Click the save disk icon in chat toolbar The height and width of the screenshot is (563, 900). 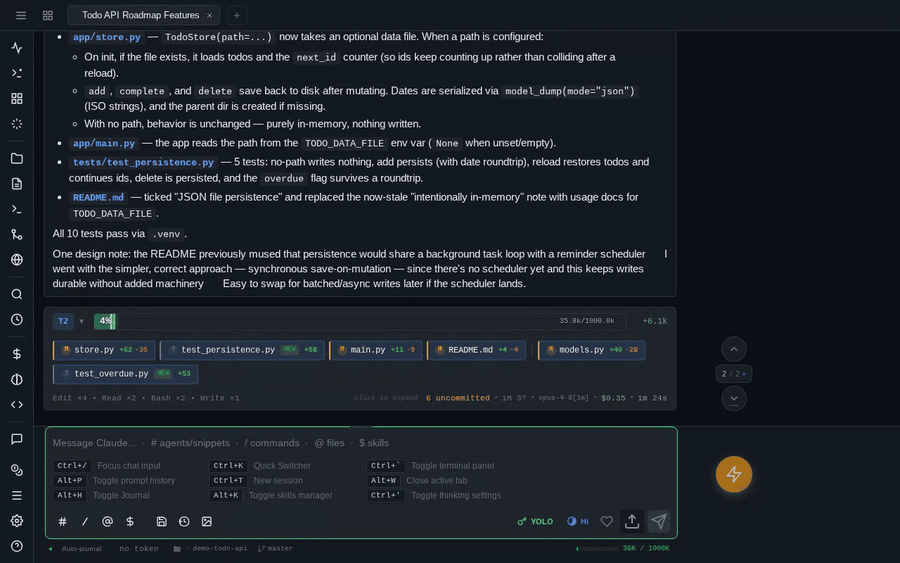[x=161, y=522]
